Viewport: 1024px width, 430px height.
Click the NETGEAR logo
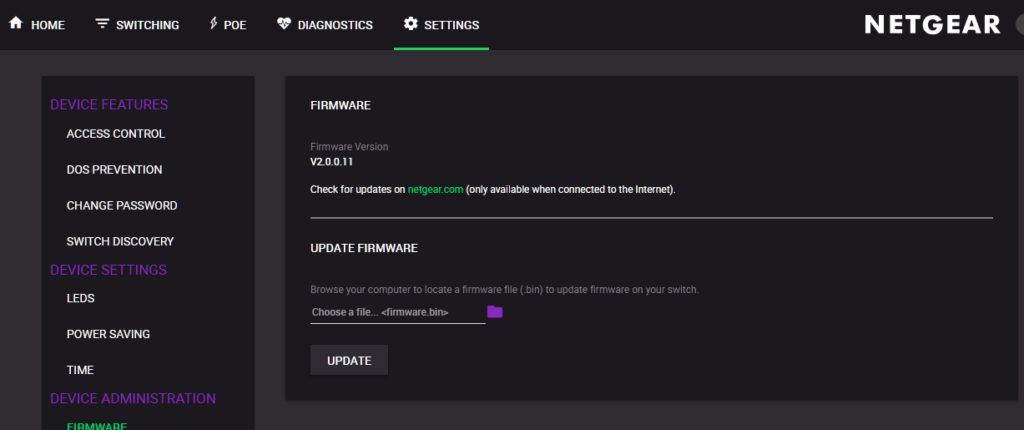[x=933, y=25]
